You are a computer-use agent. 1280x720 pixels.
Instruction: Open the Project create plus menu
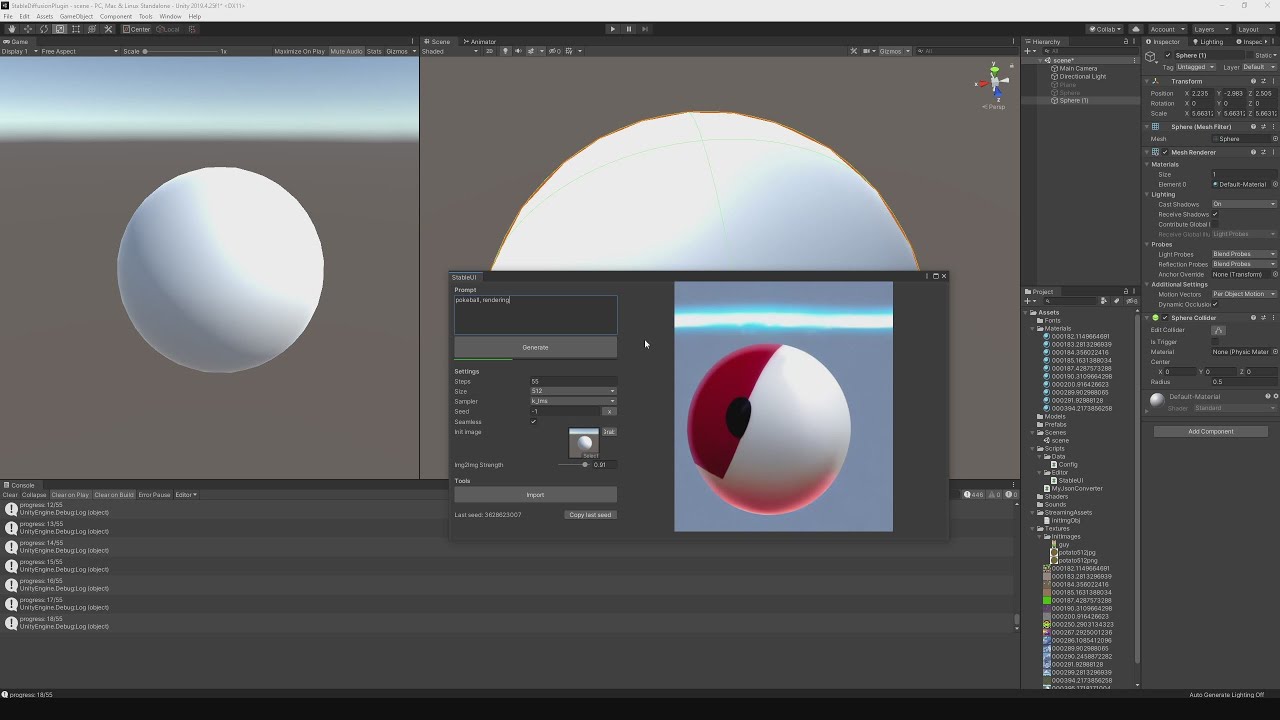tap(1031, 301)
